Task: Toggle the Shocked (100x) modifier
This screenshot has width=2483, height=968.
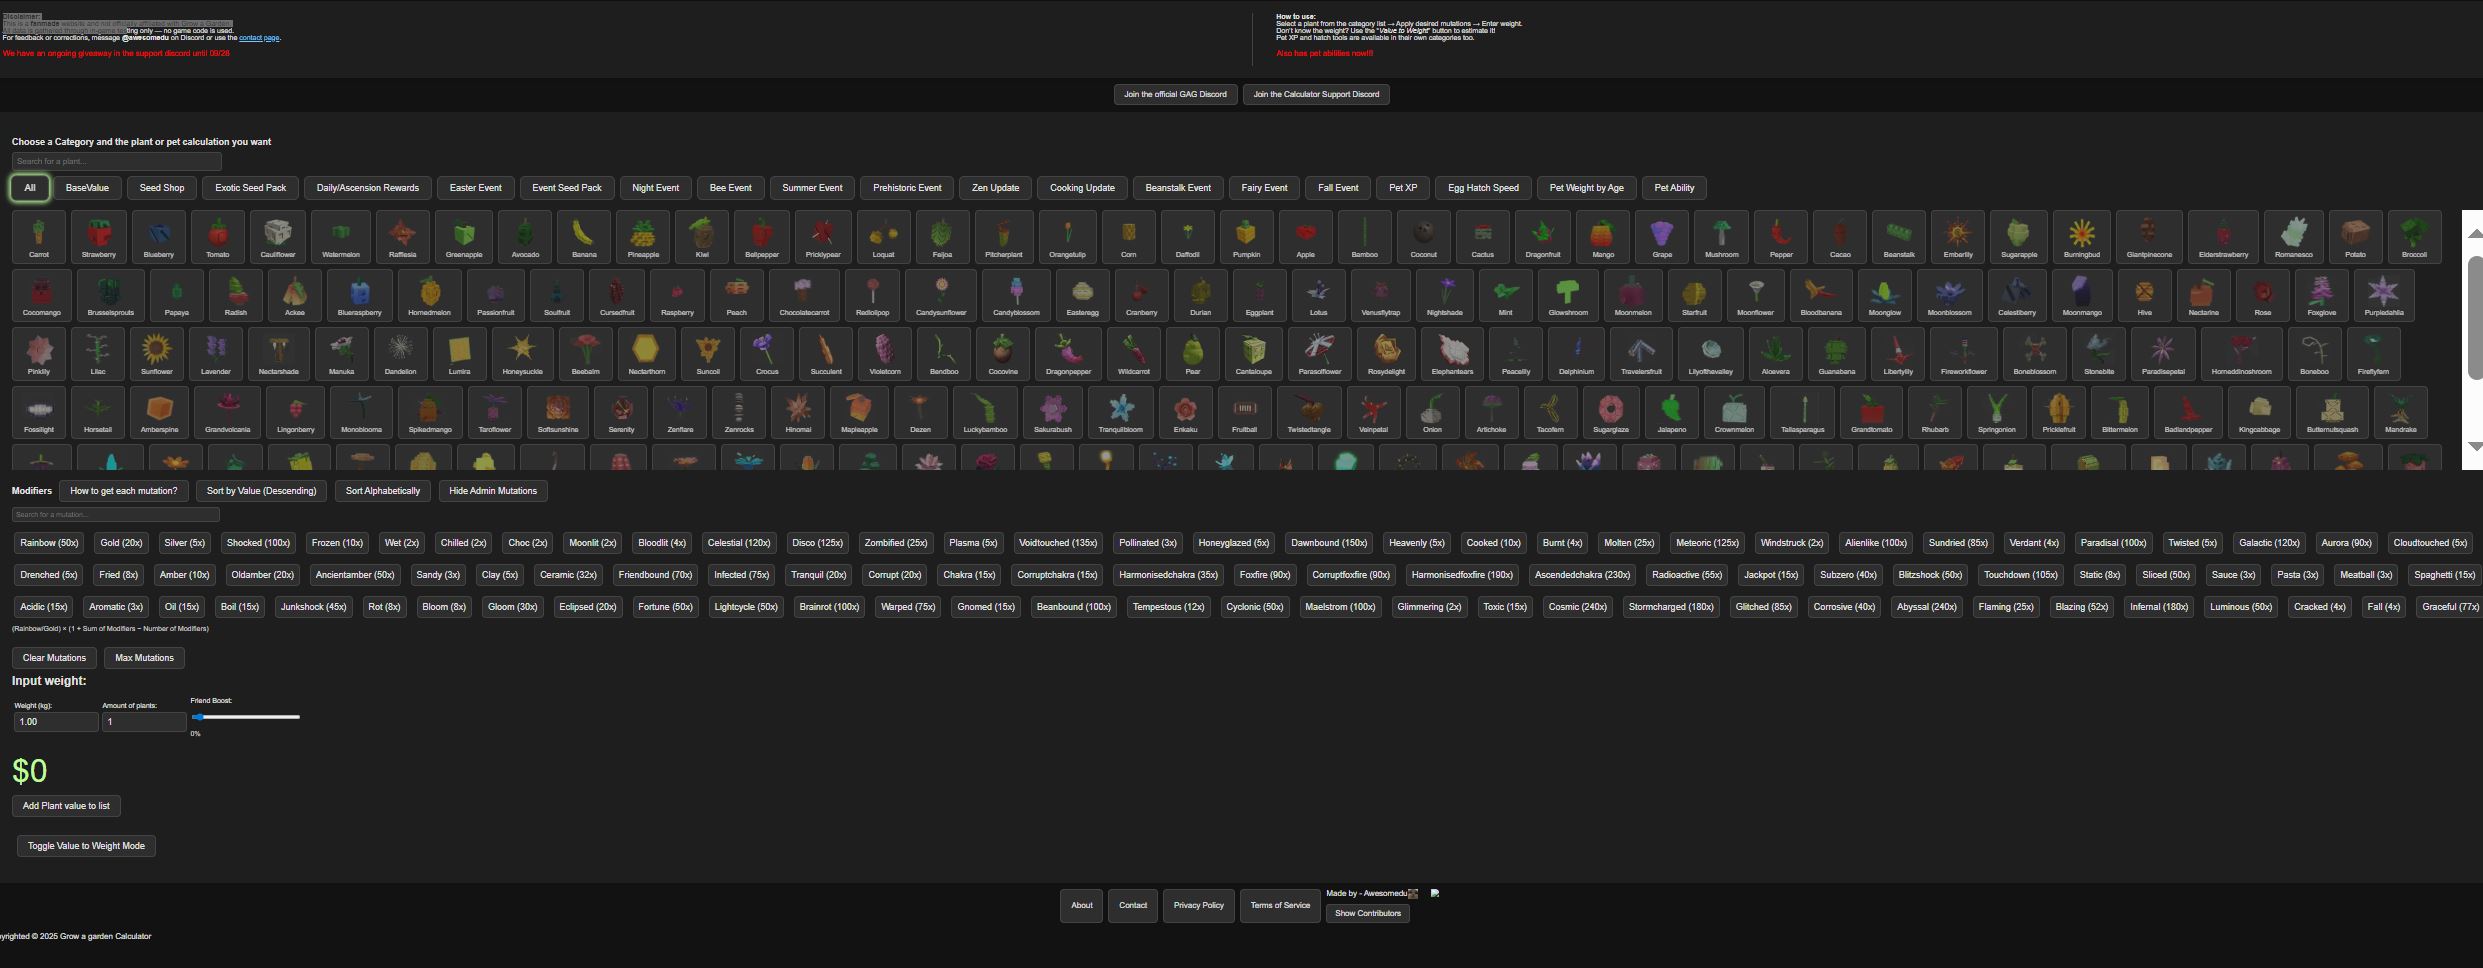Action: click(258, 543)
